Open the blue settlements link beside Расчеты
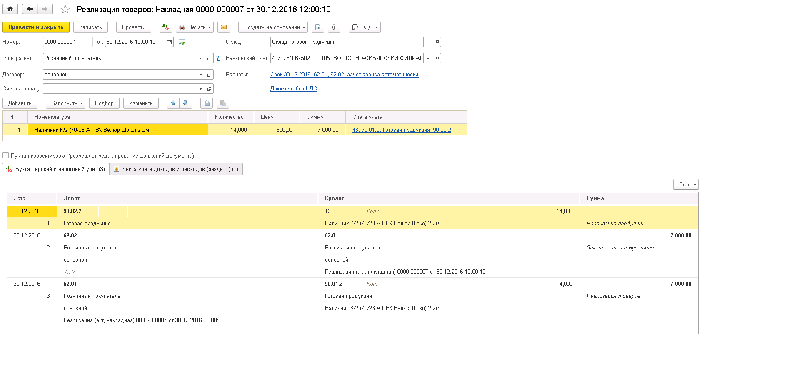 click(344, 75)
